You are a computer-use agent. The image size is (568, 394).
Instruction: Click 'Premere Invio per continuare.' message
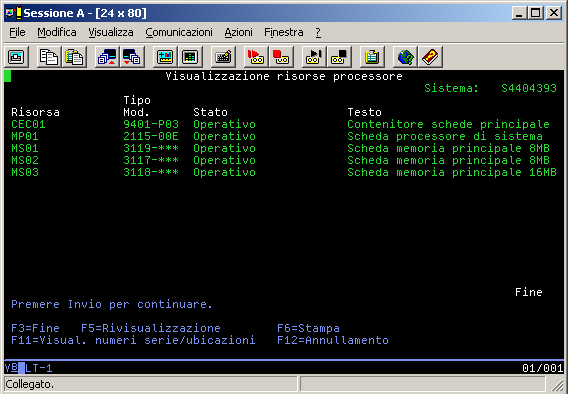[112, 304]
